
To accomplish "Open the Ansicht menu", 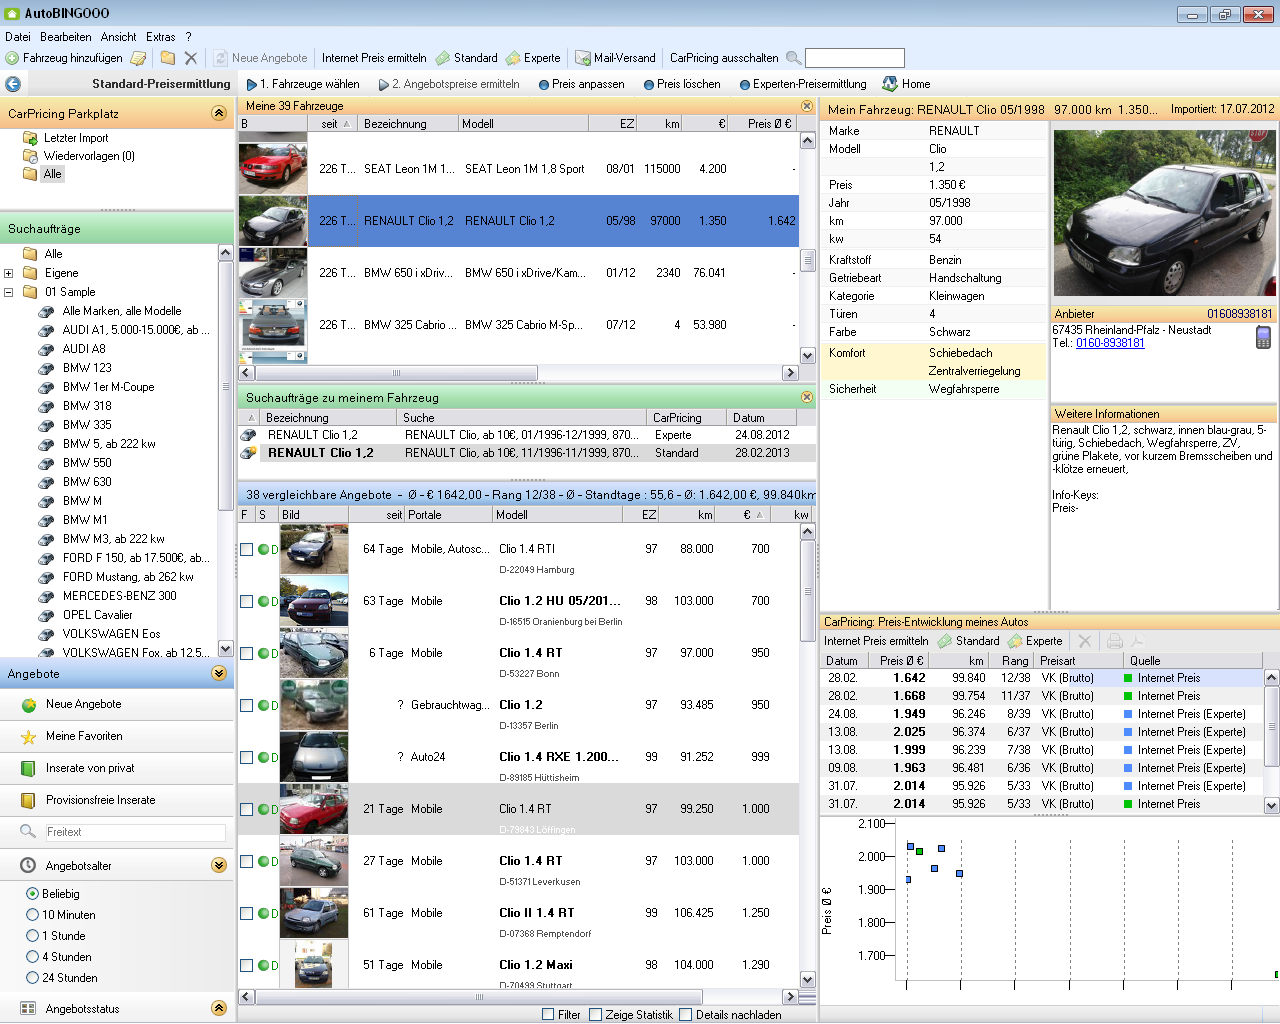I will (118, 37).
